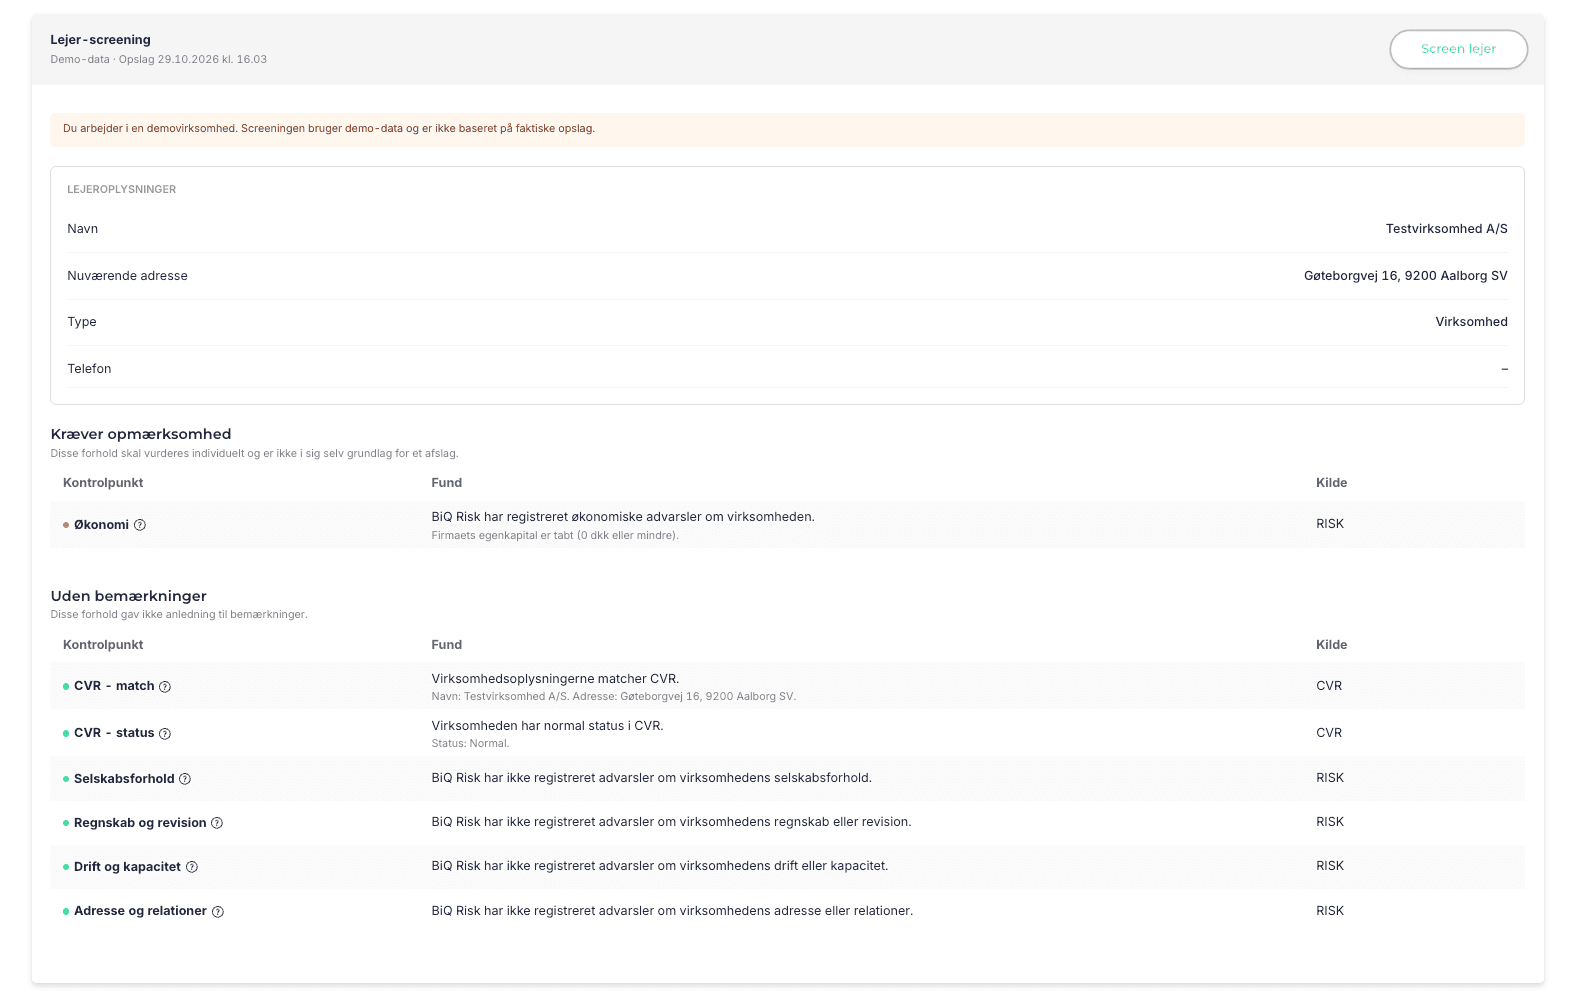This screenshot has width=1586, height=1005.
Task: Select the Adresse og relationer label
Action: pos(140,911)
